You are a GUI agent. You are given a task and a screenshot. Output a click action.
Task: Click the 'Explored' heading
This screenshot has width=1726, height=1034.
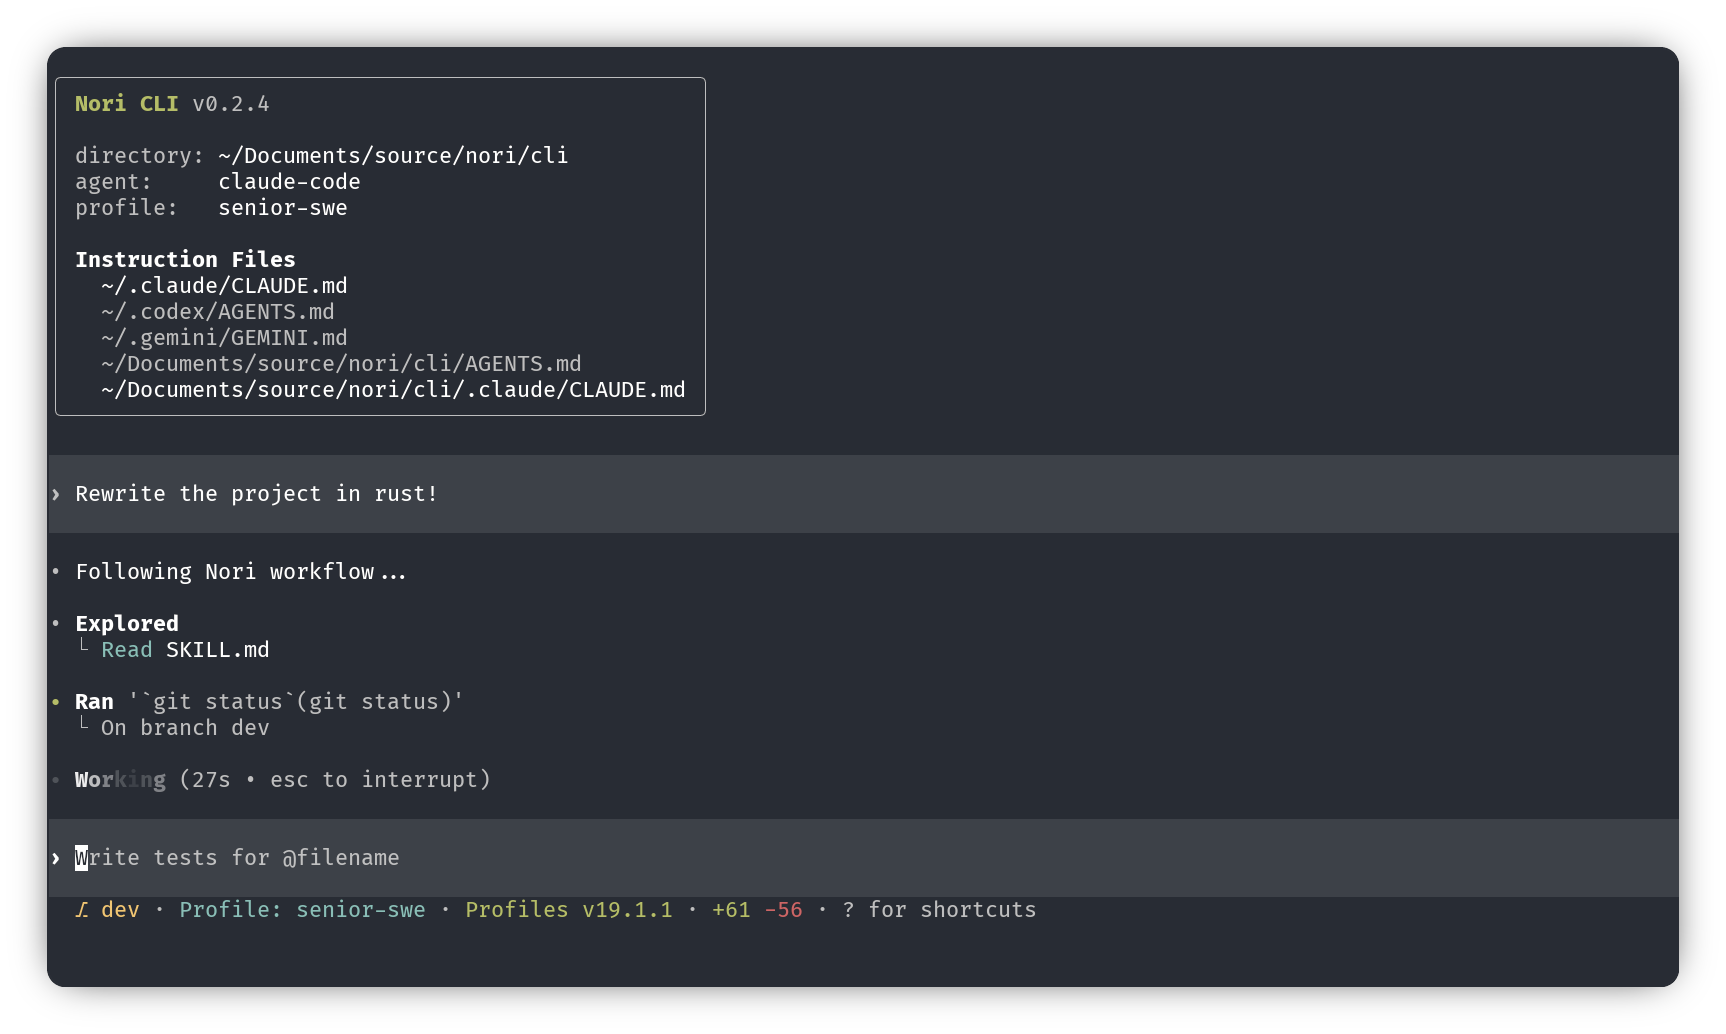(127, 624)
